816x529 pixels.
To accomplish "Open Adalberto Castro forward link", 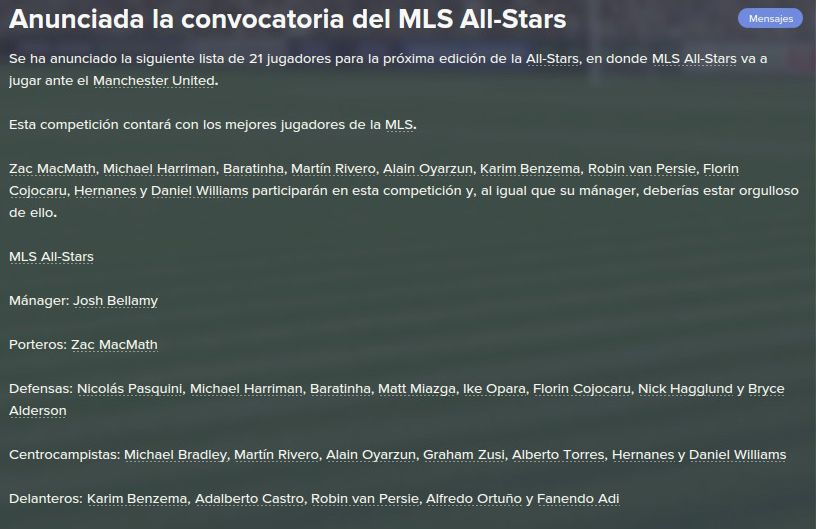I will (x=249, y=498).
